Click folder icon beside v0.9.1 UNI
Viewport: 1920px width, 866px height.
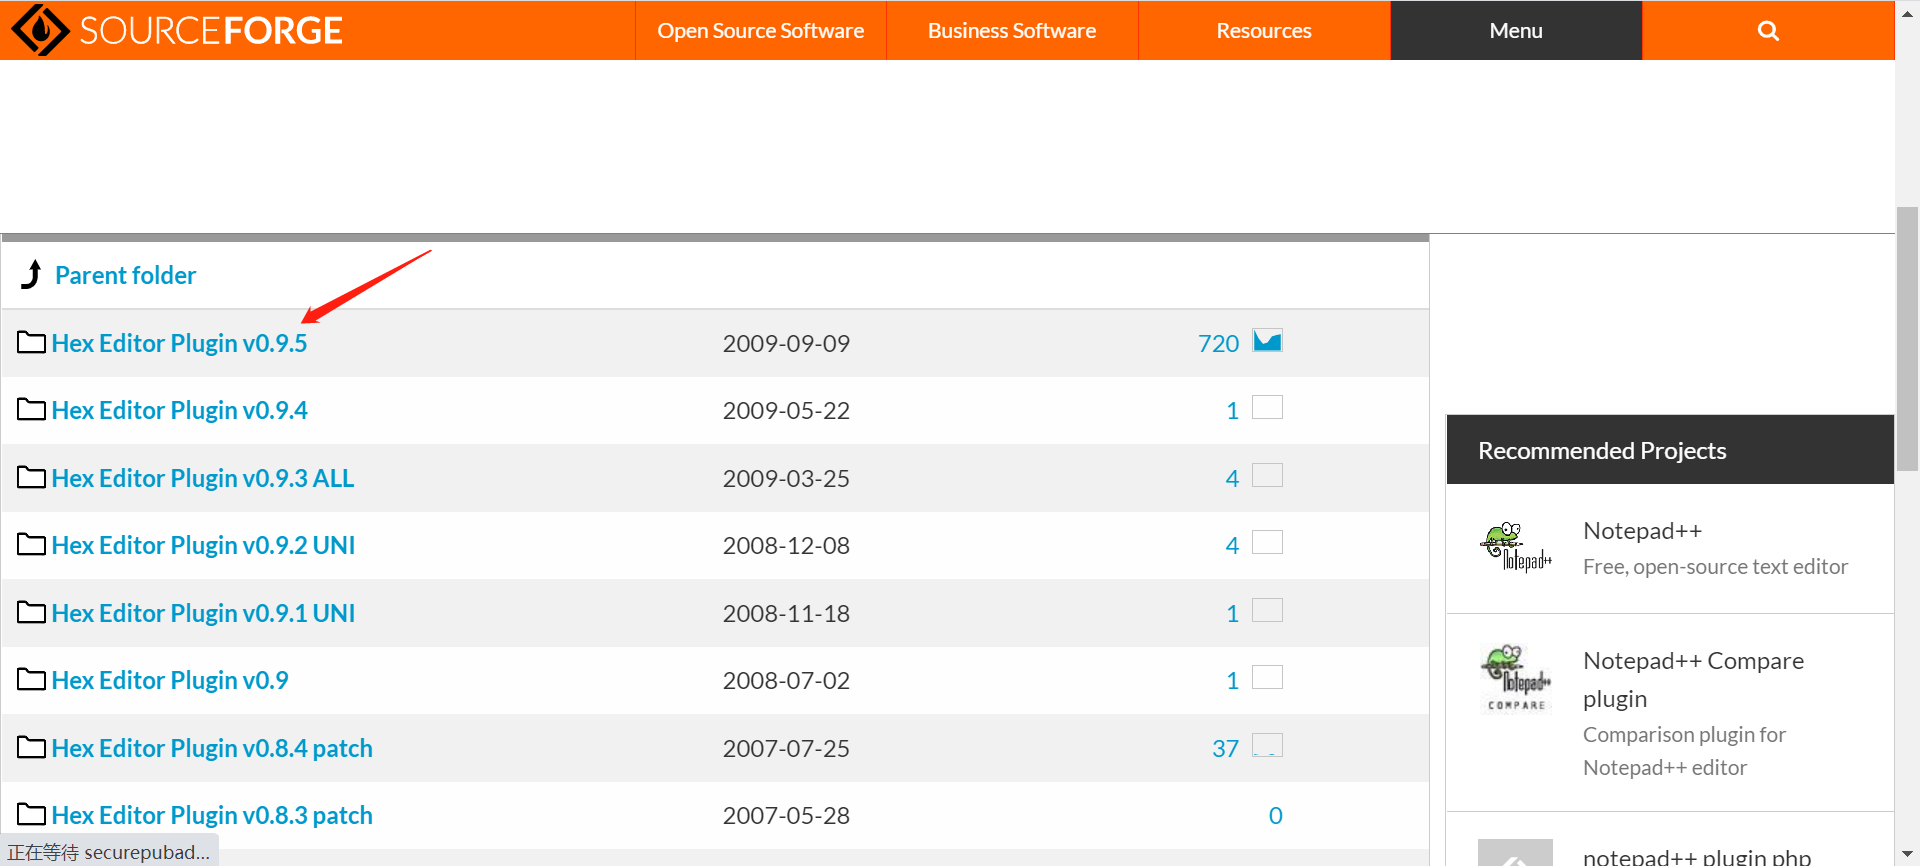click(32, 612)
